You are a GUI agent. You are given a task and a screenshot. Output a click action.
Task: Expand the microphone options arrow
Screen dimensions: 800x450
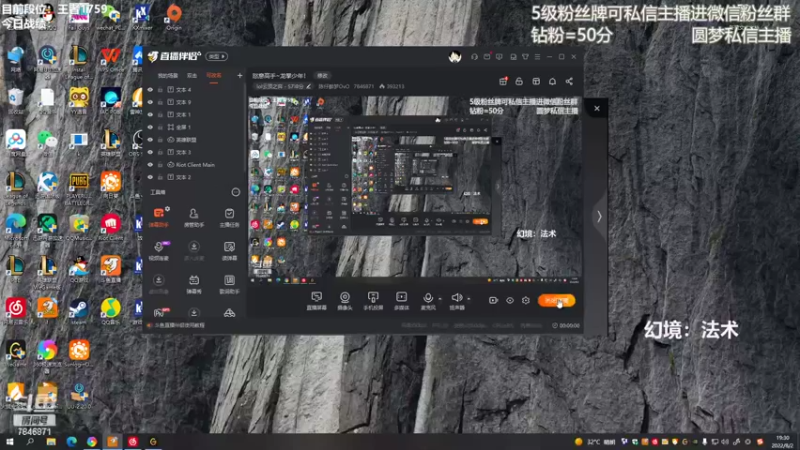(x=440, y=298)
